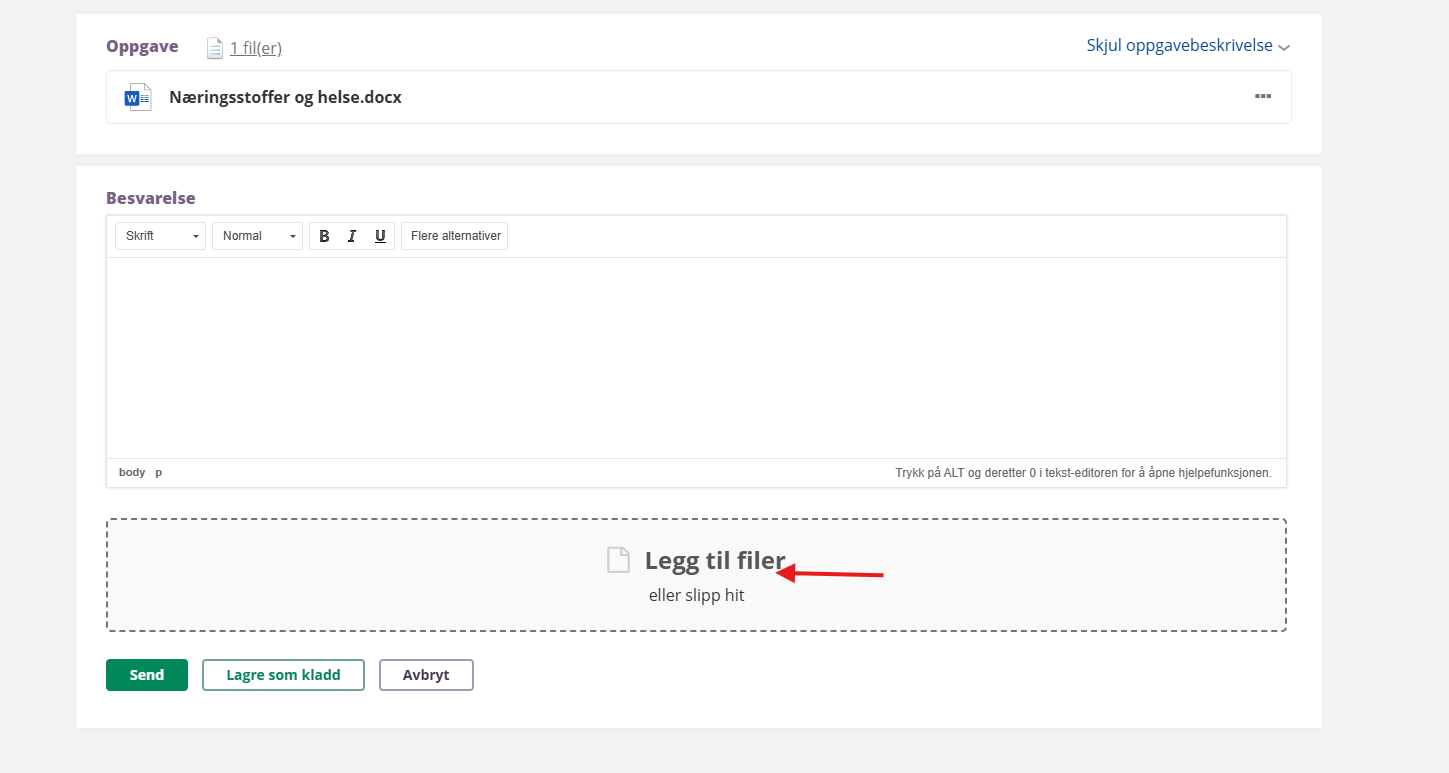Click the page icon beside Legg til filer
Screen dimensions: 1449x773
pos(619,560)
